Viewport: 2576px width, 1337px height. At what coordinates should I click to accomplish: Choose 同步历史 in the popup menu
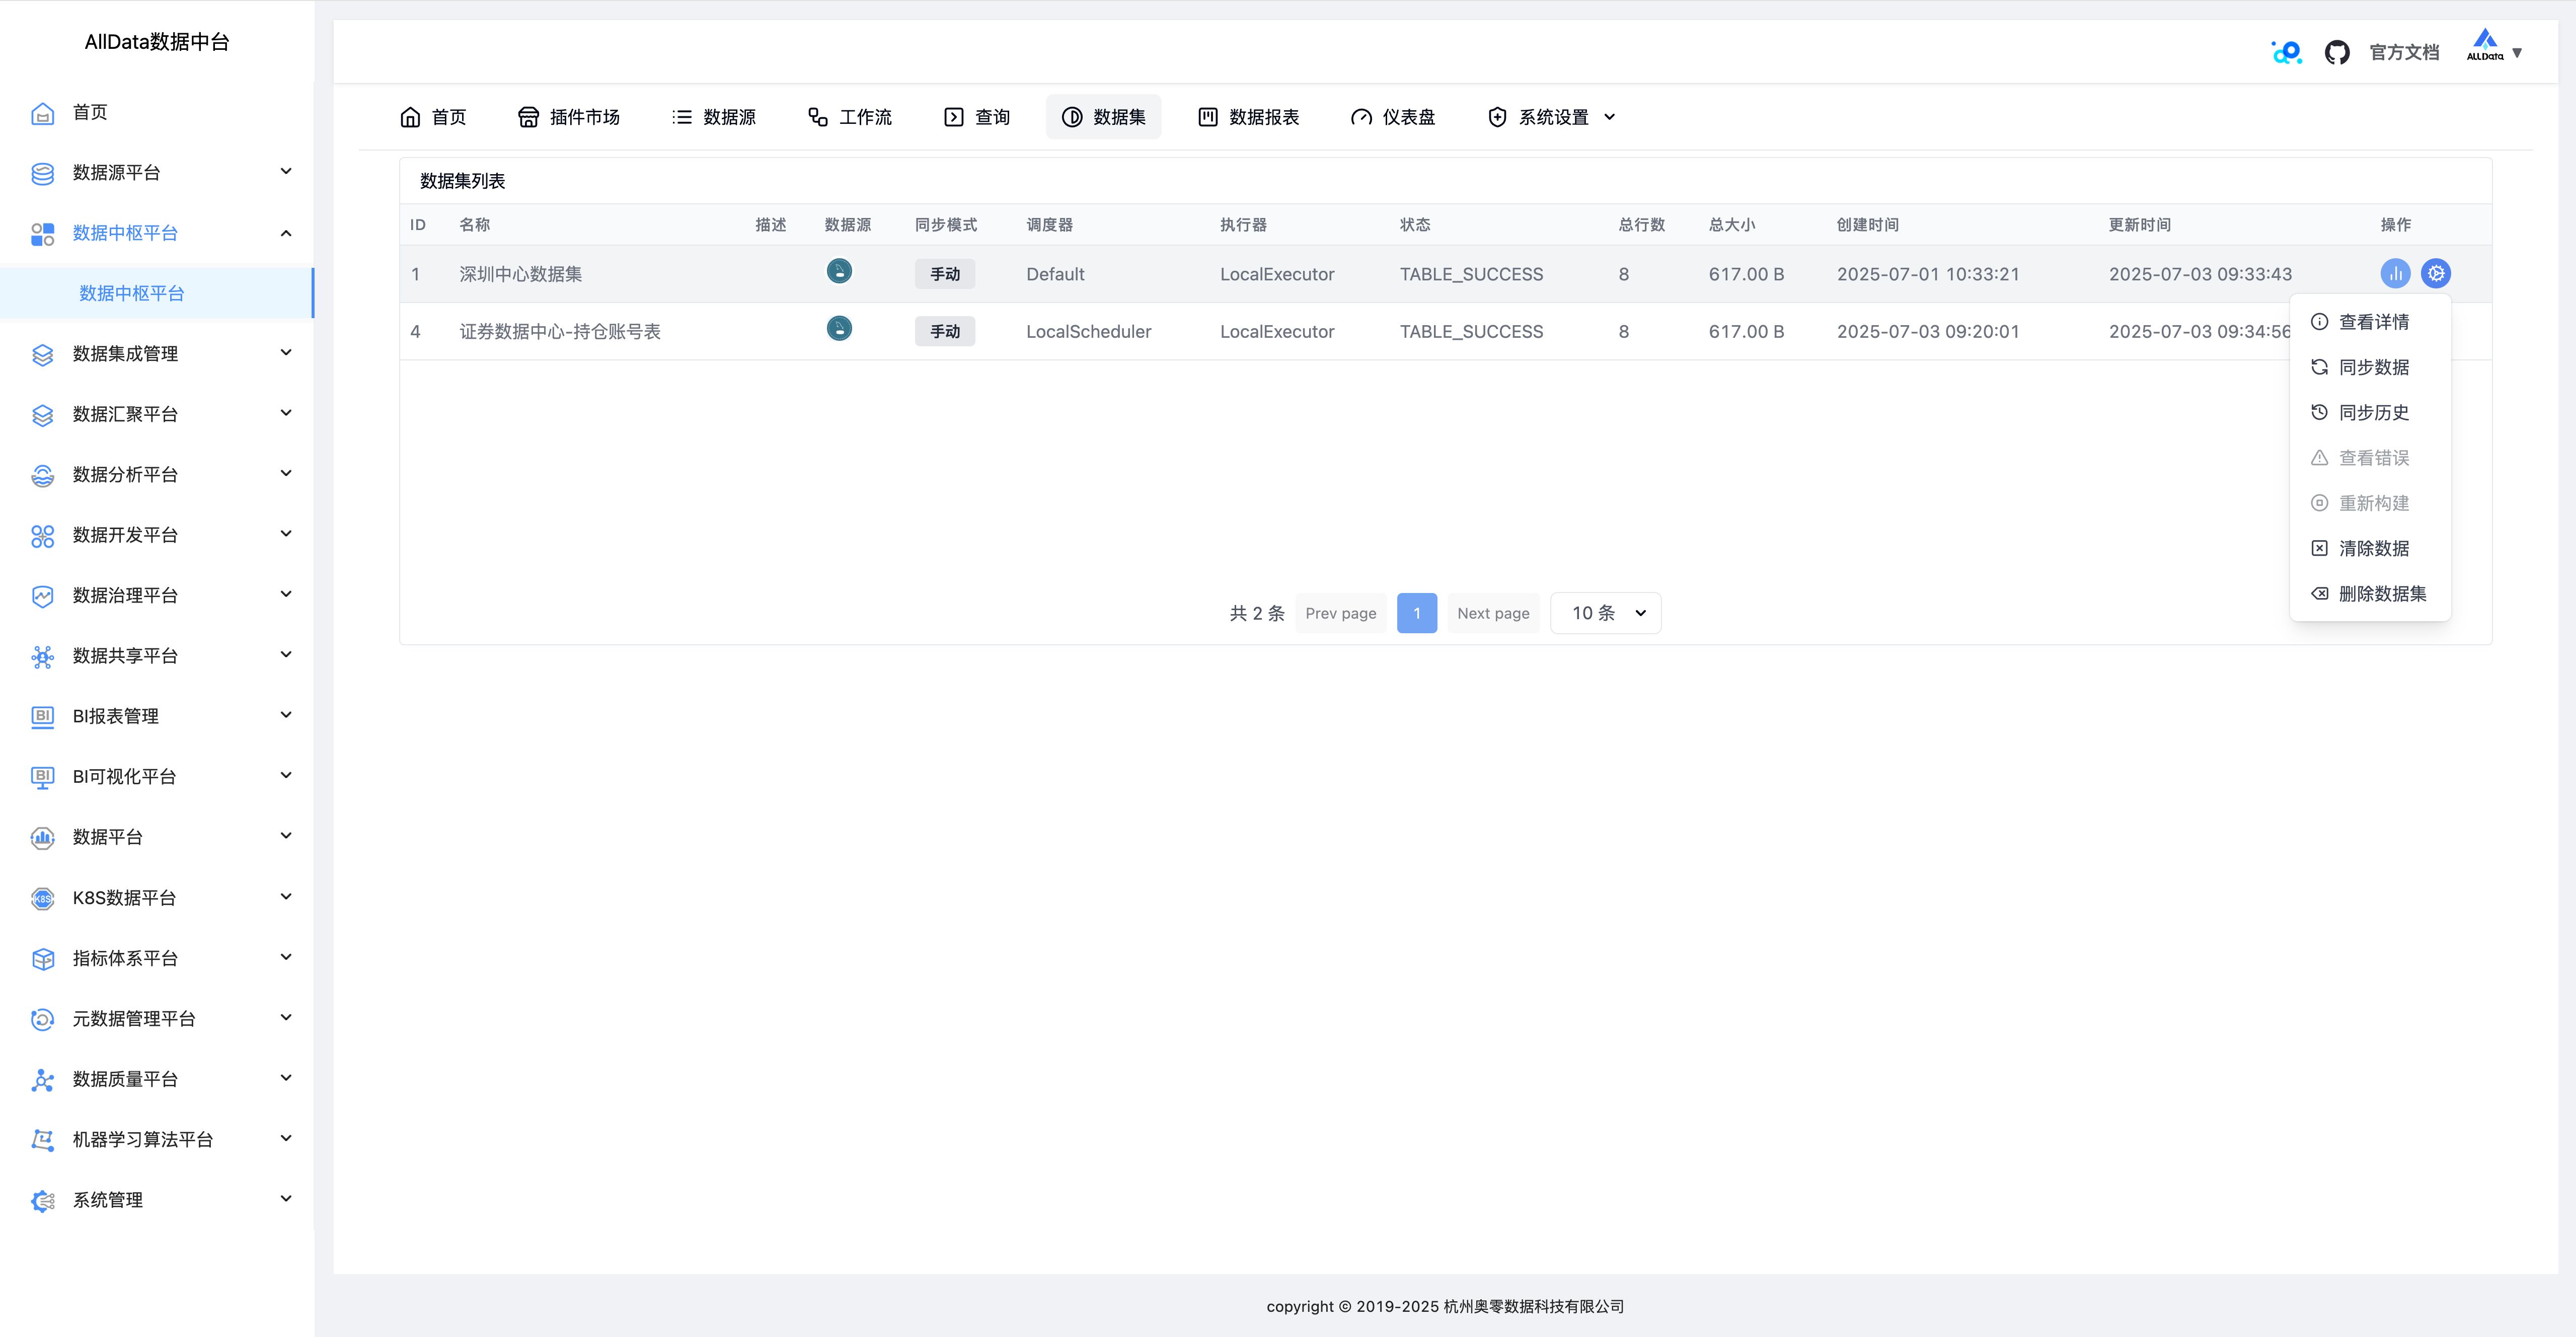point(2370,412)
